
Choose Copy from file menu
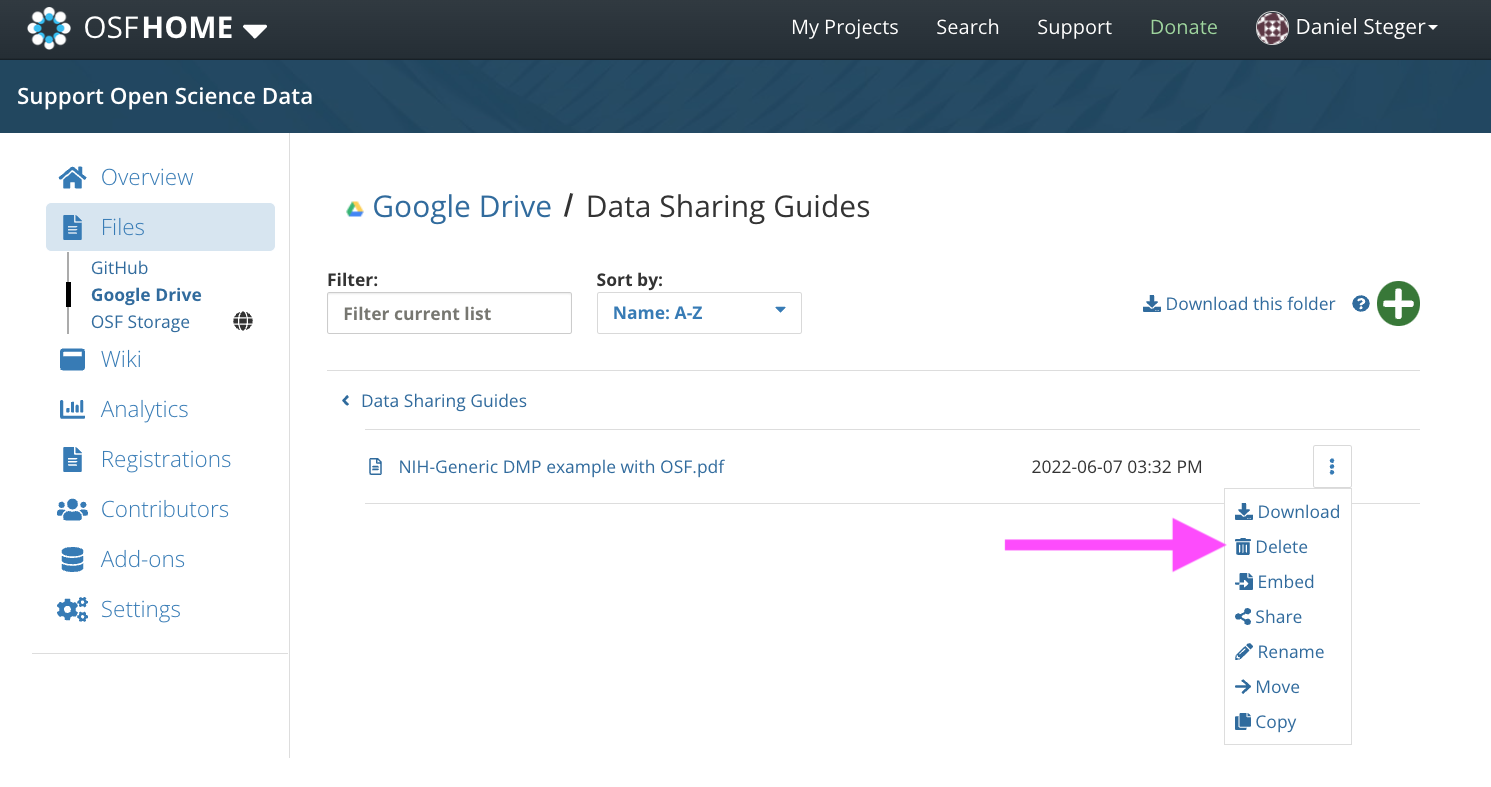pyautogui.click(x=1265, y=722)
